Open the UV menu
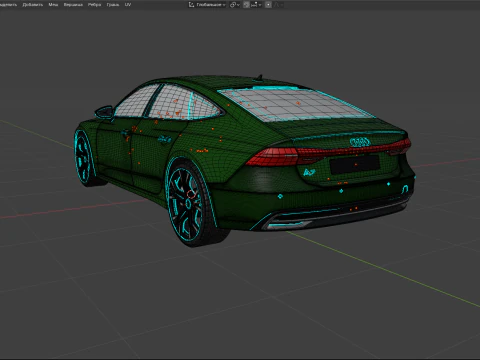 (x=128, y=5)
